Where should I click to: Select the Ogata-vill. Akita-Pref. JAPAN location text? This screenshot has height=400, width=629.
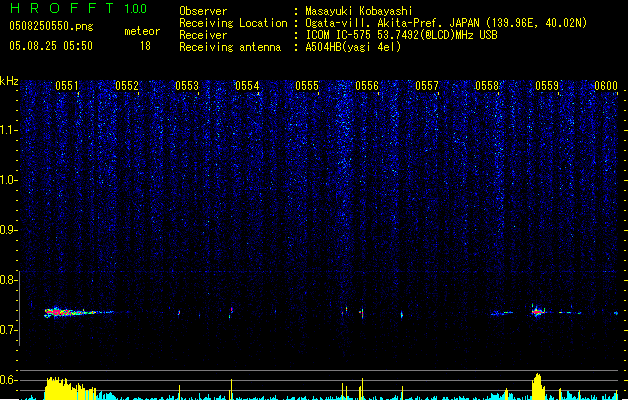point(446,23)
